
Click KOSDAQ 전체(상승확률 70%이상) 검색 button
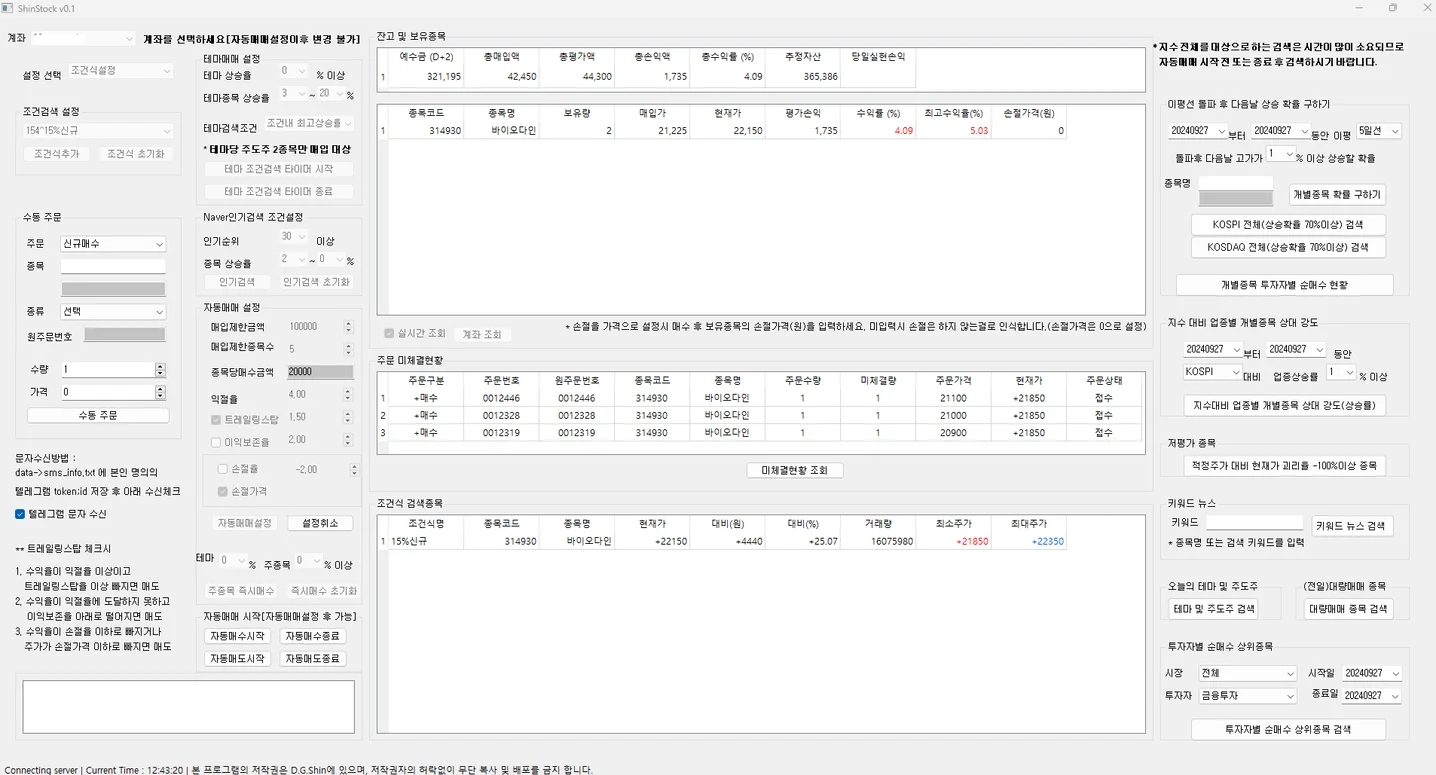tap(1289, 247)
